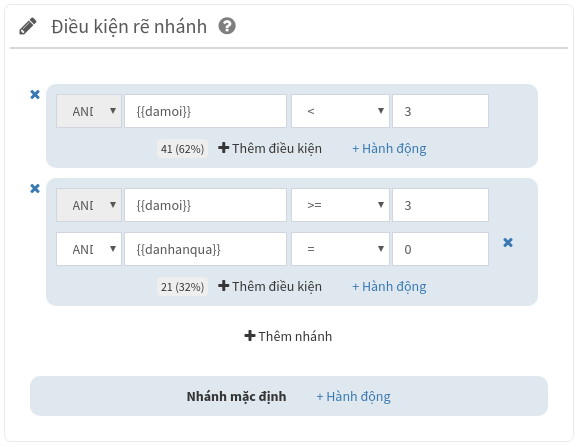
Task: Focus the {{danhanqua}} variable input field
Action: coord(205,249)
